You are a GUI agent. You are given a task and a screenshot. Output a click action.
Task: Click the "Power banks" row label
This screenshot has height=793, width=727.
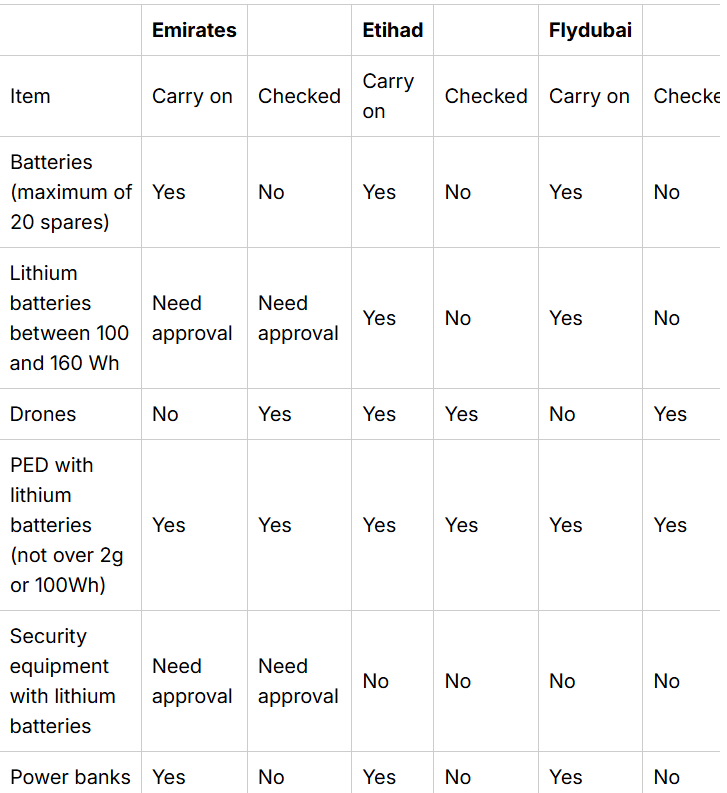(70, 777)
